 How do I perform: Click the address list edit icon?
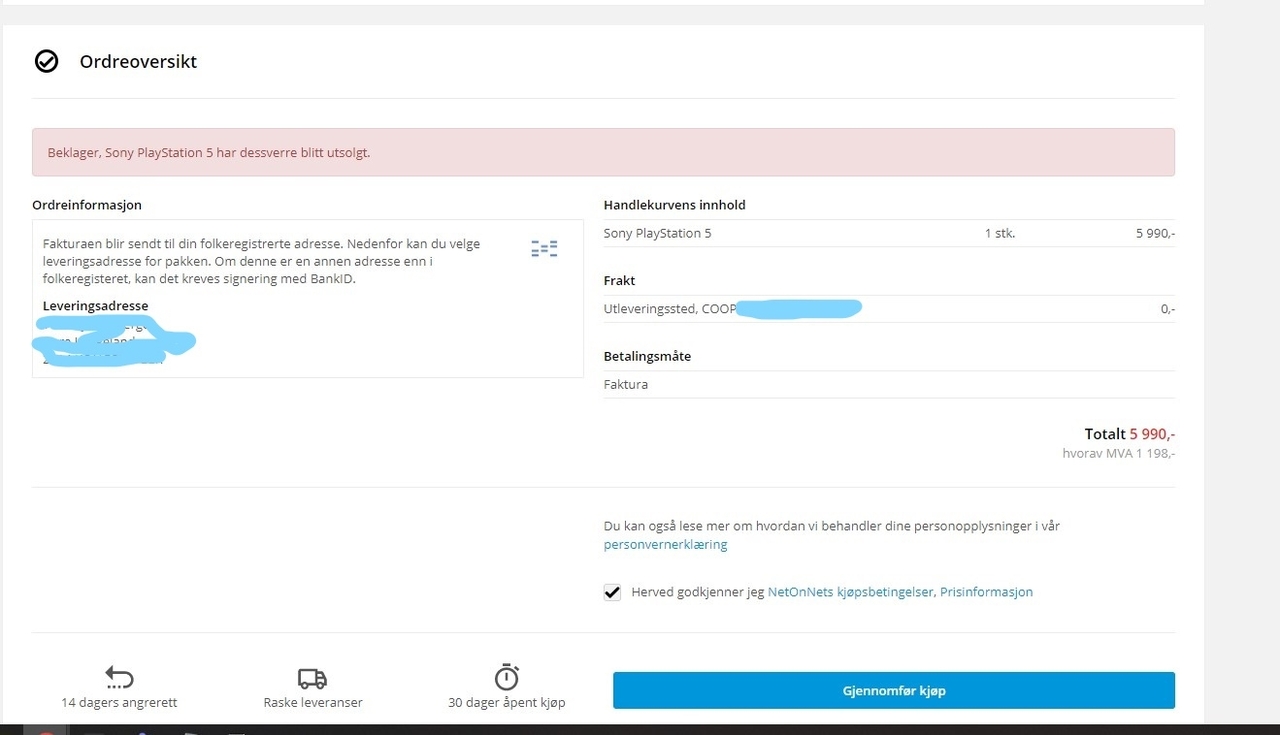(544, 249)
